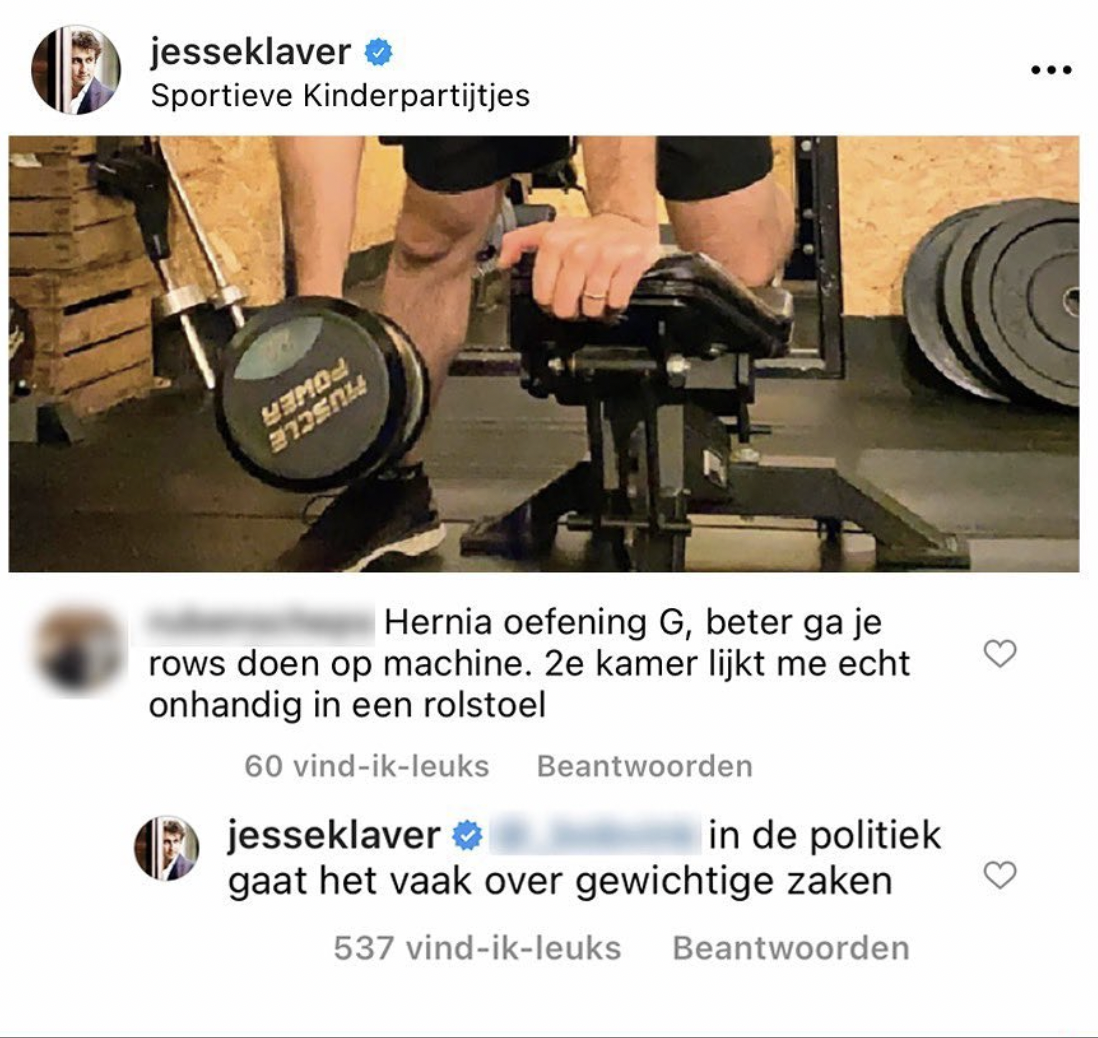This screenshot has width=1098, height=1038.
Task: Click the Hernia oefening comment text
Action: click(529, 663)
